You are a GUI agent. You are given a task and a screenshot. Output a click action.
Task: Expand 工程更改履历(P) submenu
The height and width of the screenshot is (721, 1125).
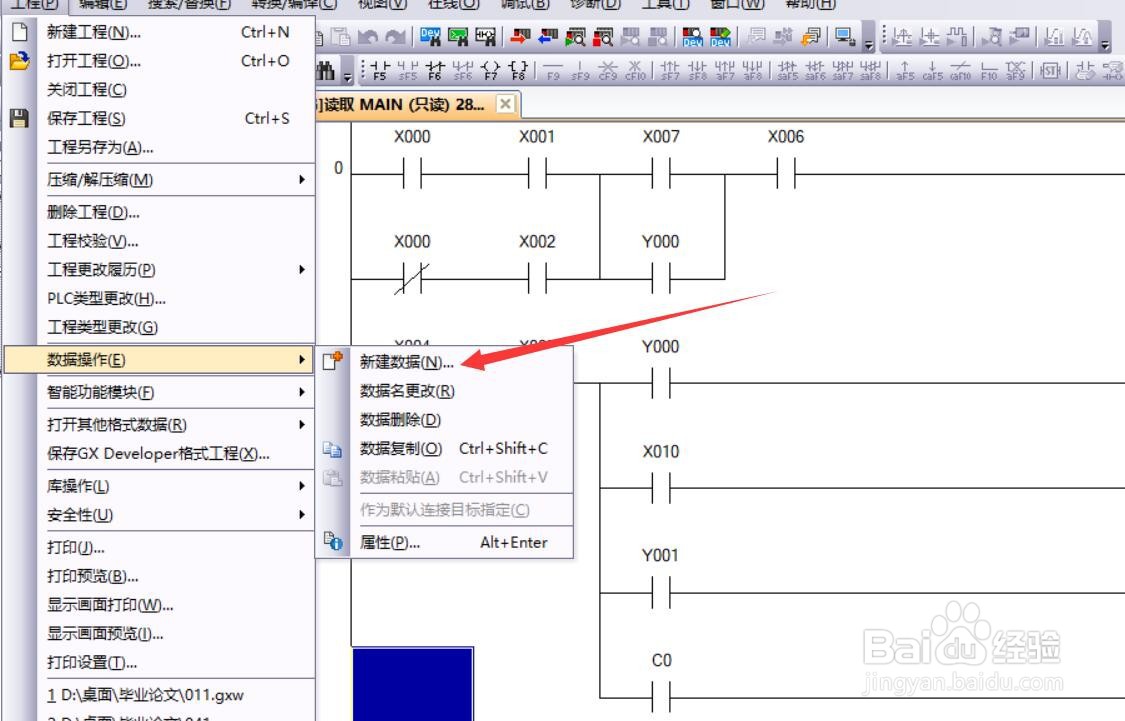[x=159, y=270]
